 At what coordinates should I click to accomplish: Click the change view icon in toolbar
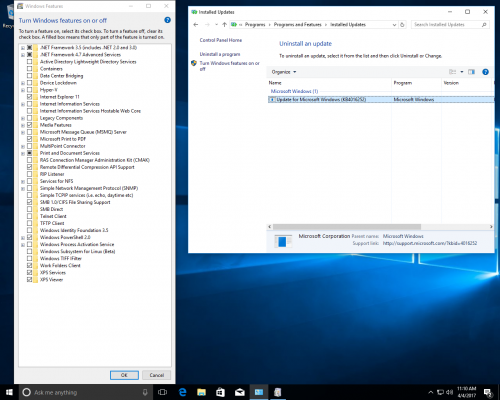coord(452,72)
